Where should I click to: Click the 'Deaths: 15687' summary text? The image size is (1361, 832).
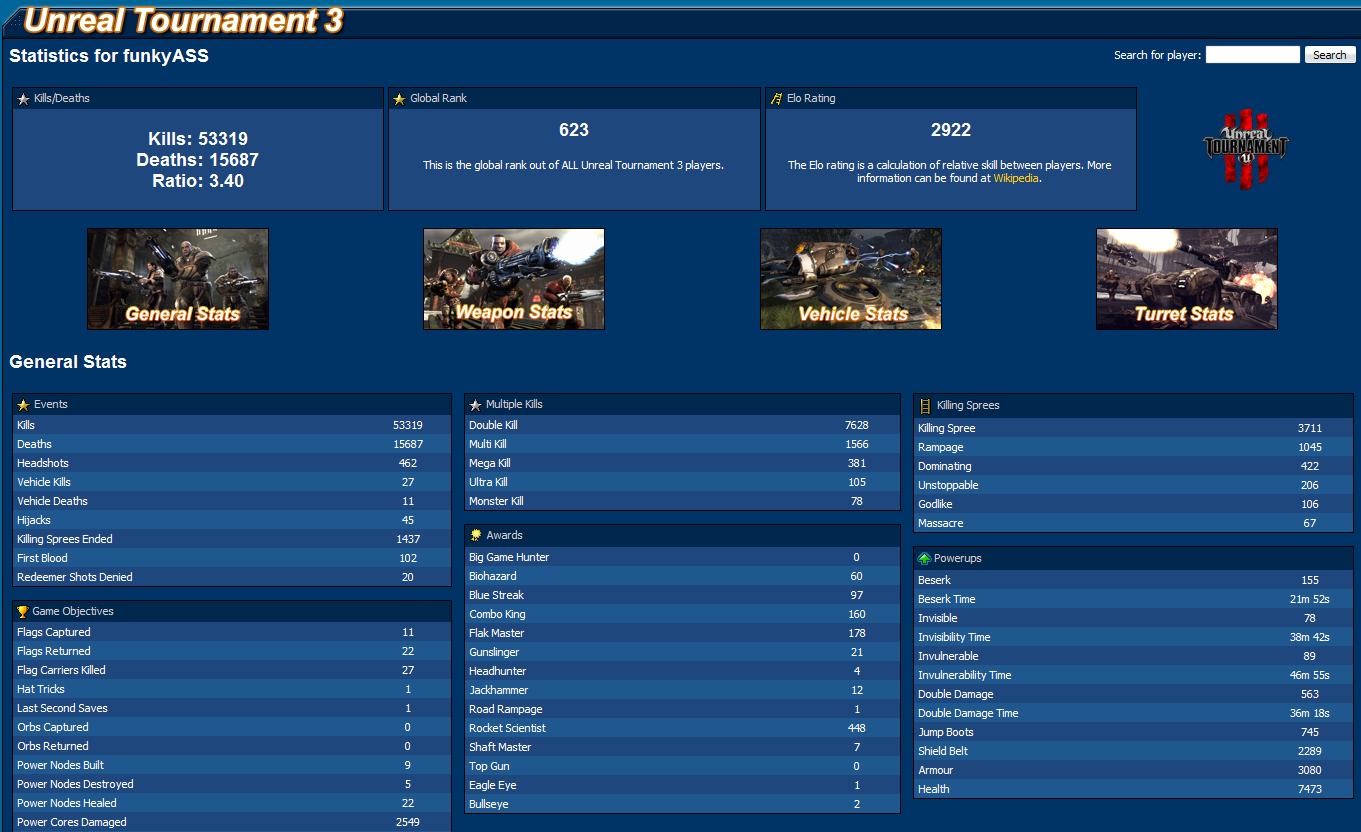pos(198,160)
